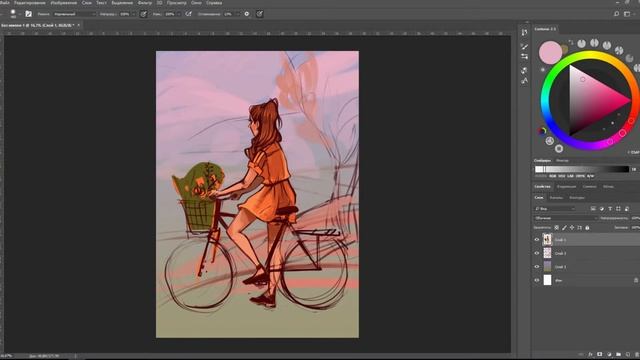
Task: Filter layers by type T icon
Action: click(x=610, y=209)
